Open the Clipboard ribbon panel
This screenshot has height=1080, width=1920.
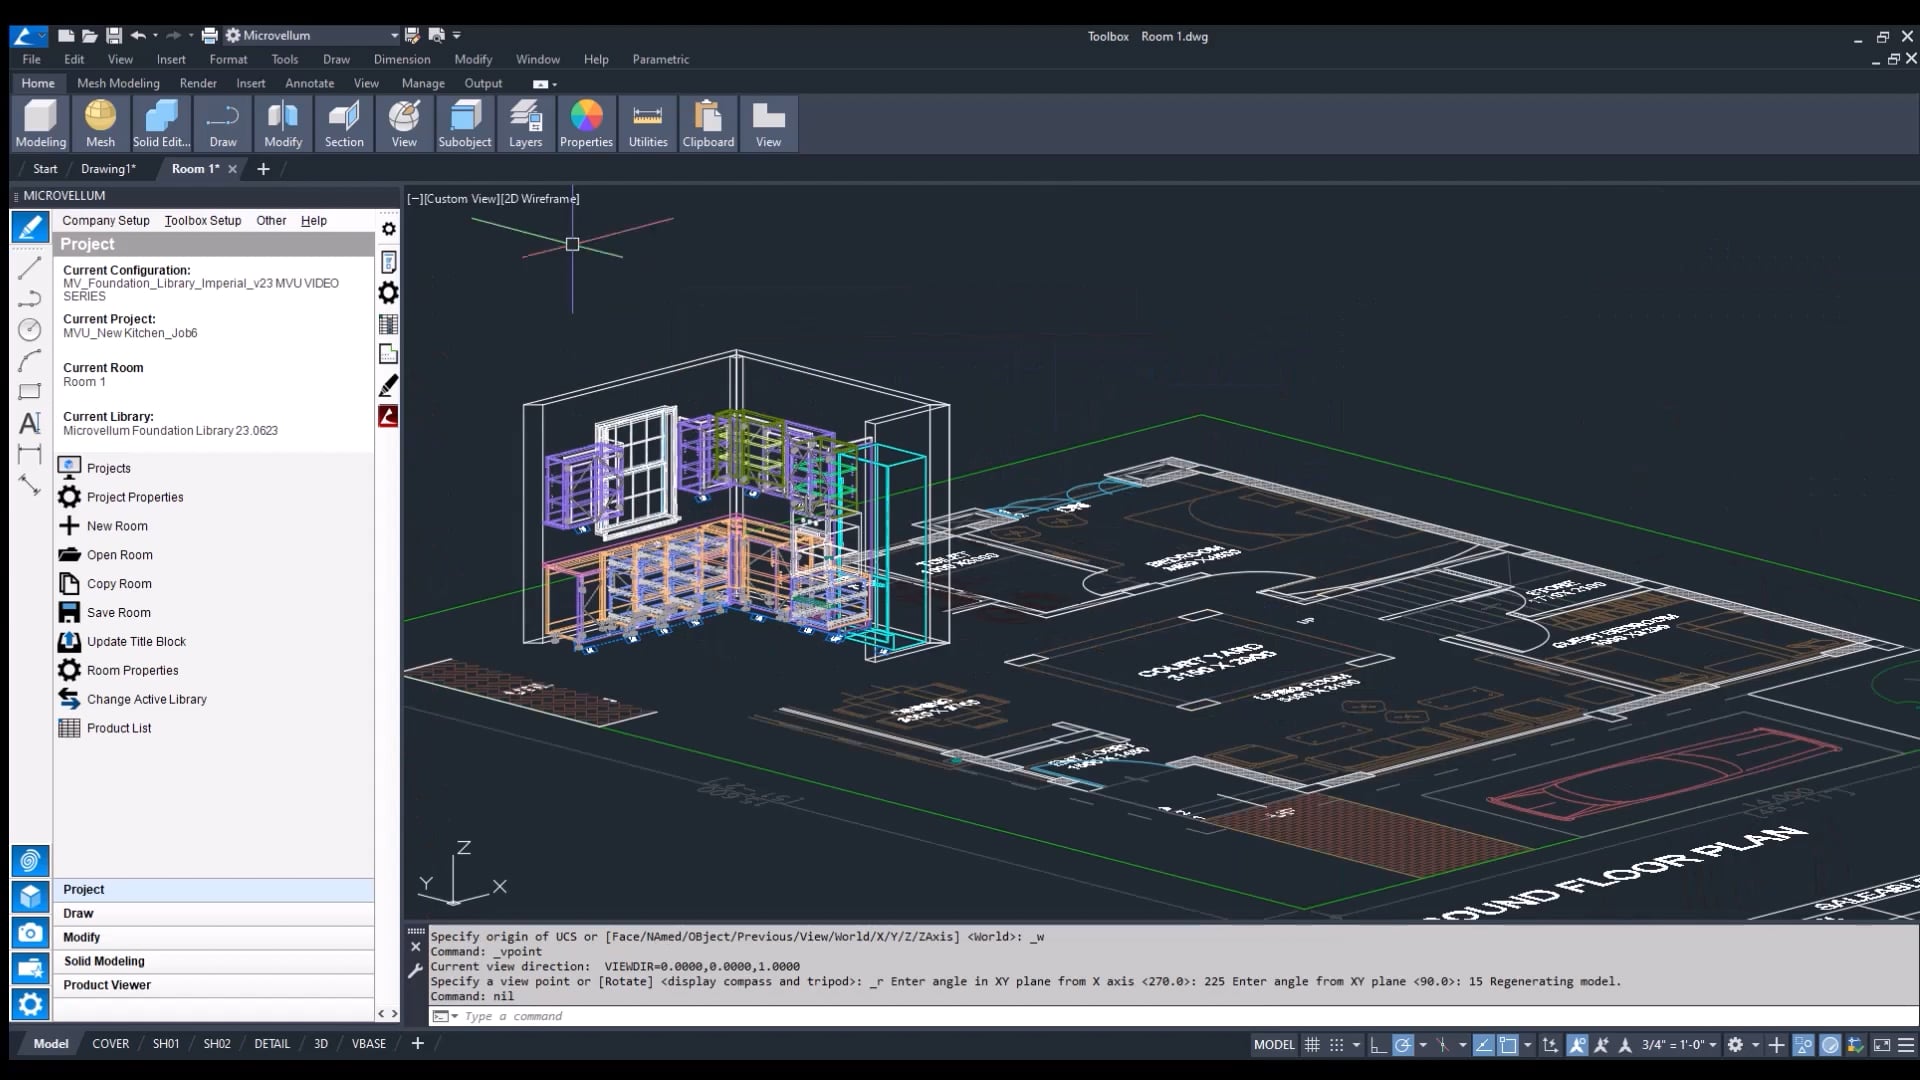(x=708, y=124)
